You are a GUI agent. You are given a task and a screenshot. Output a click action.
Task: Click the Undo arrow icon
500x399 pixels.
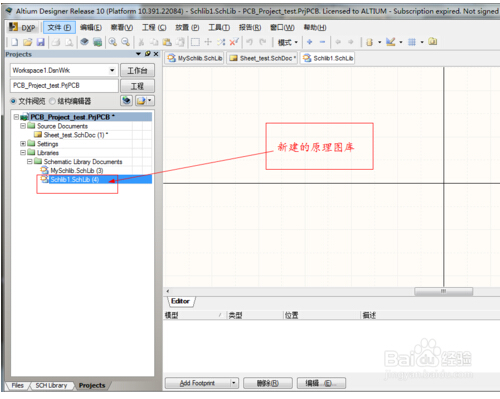pos(249,42)
